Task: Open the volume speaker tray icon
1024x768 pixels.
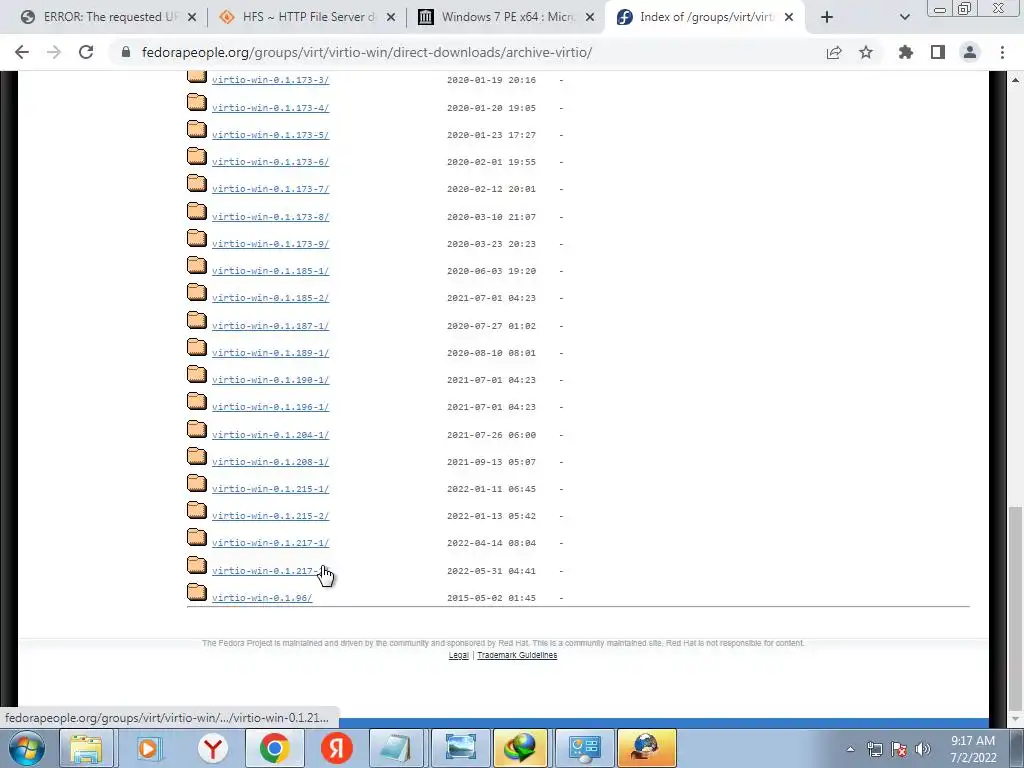Action: (923, 749)
